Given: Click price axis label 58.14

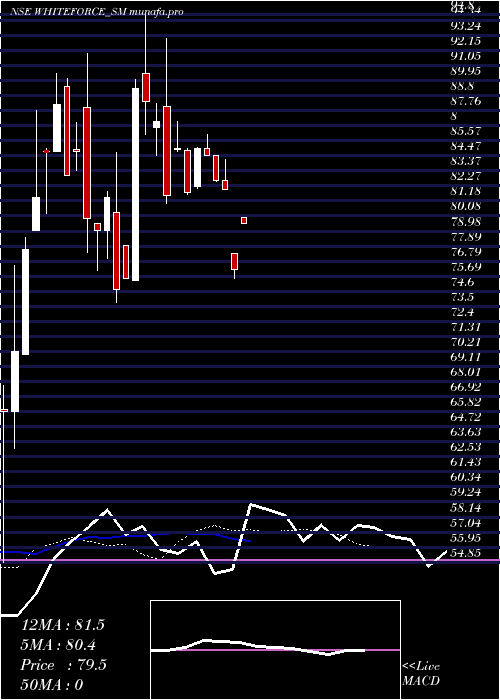Looking at the screenshot, I should click(465, 508).
